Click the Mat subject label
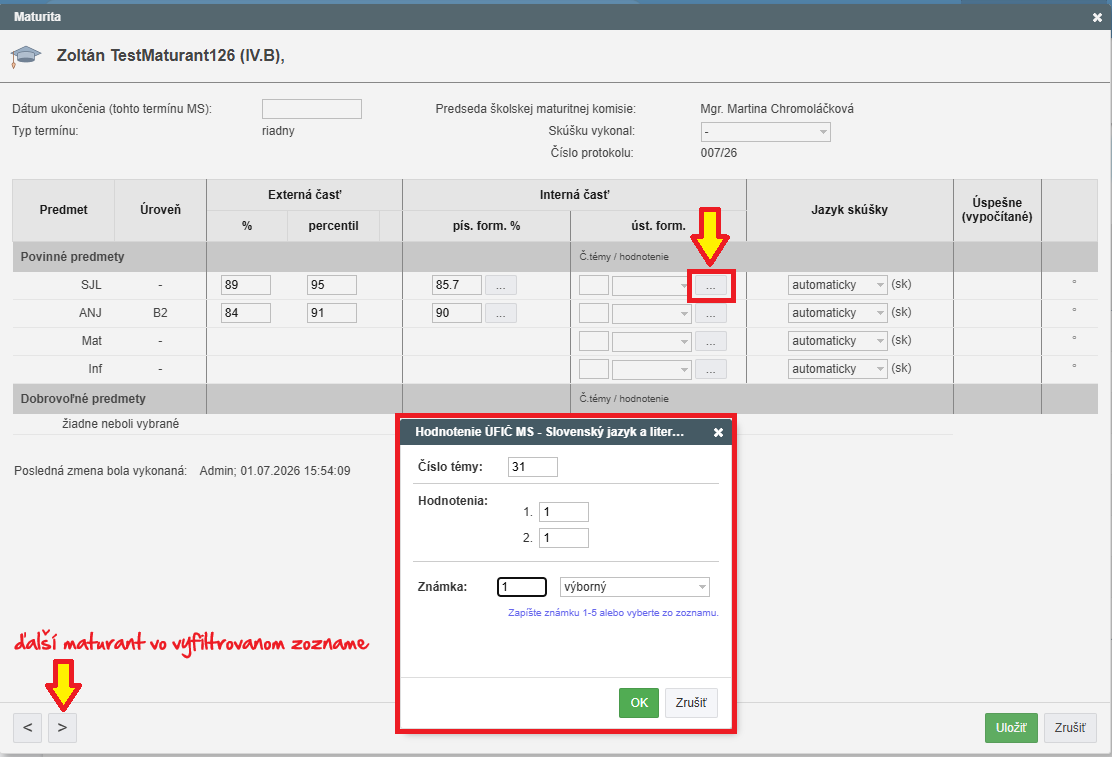The height and width of the screenshot is (757, 1112). coord(91,341)
